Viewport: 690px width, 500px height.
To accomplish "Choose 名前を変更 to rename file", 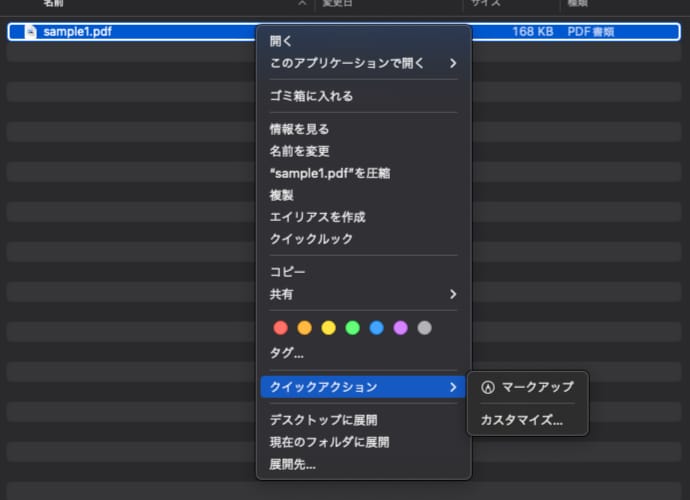I will coord(299,151).
